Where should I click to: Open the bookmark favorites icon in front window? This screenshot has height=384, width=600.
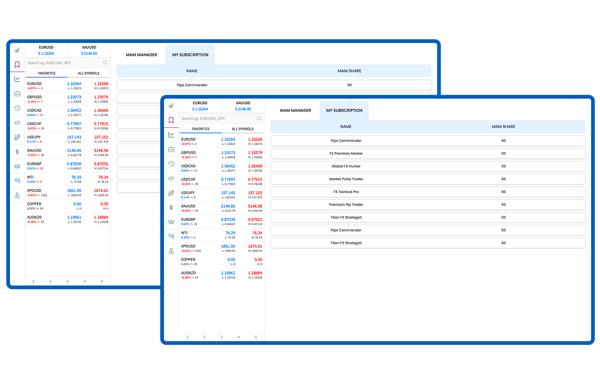pyautogui.click(x=171, y=120)
